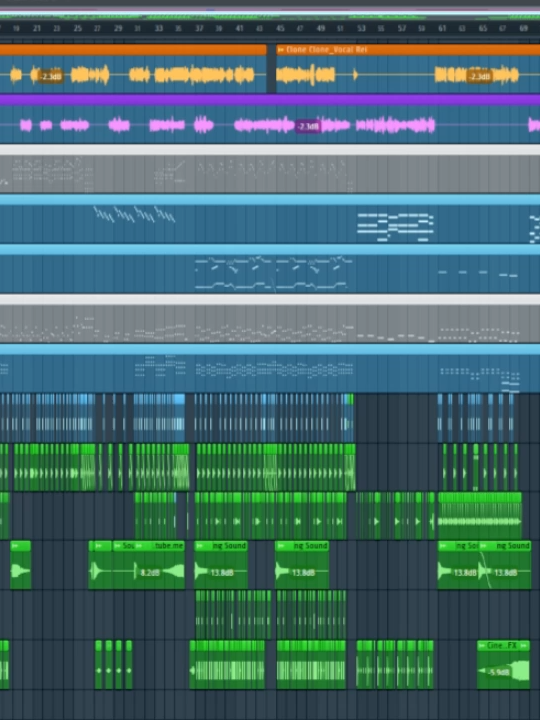Click bar 61 on the timeline ruler
This screenshot has width=540, height=720.
tap(442, 28)
